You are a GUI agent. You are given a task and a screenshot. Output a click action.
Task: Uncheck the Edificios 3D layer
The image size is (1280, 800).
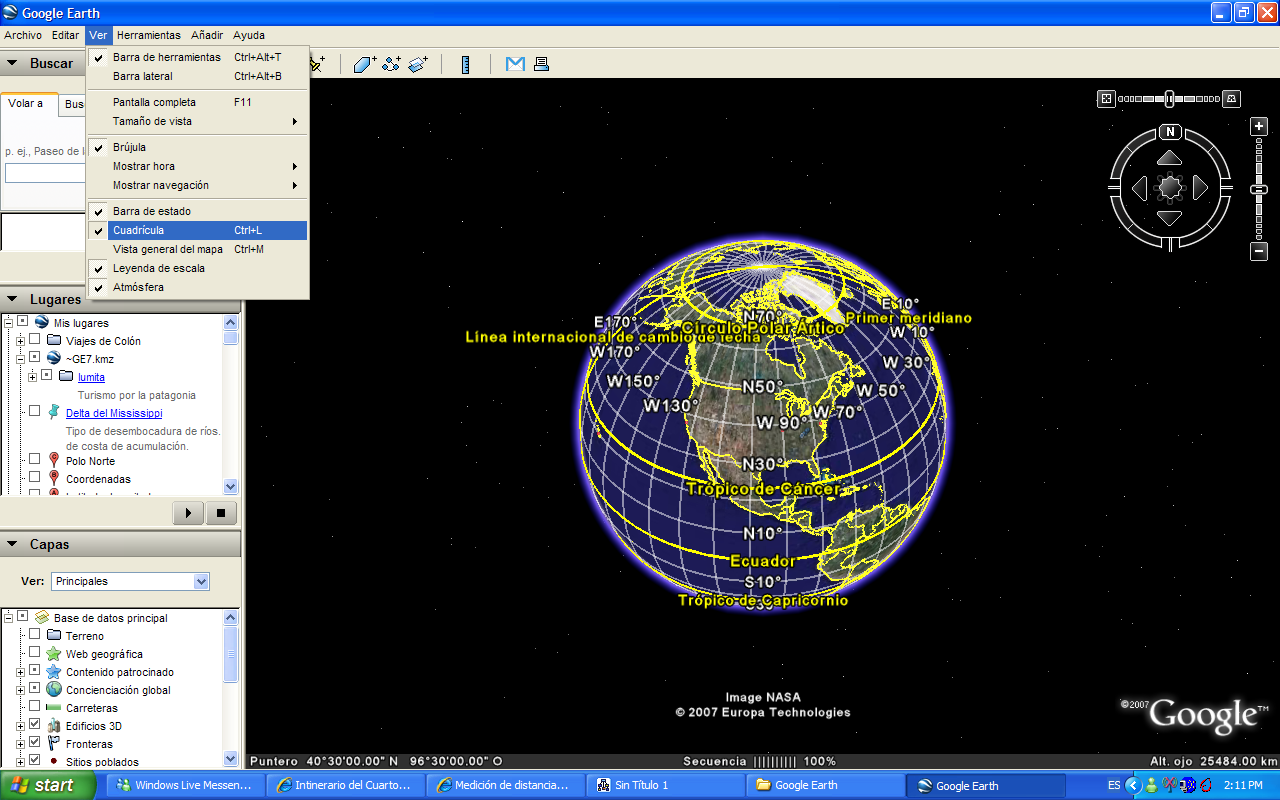click(x=35, y=724)
